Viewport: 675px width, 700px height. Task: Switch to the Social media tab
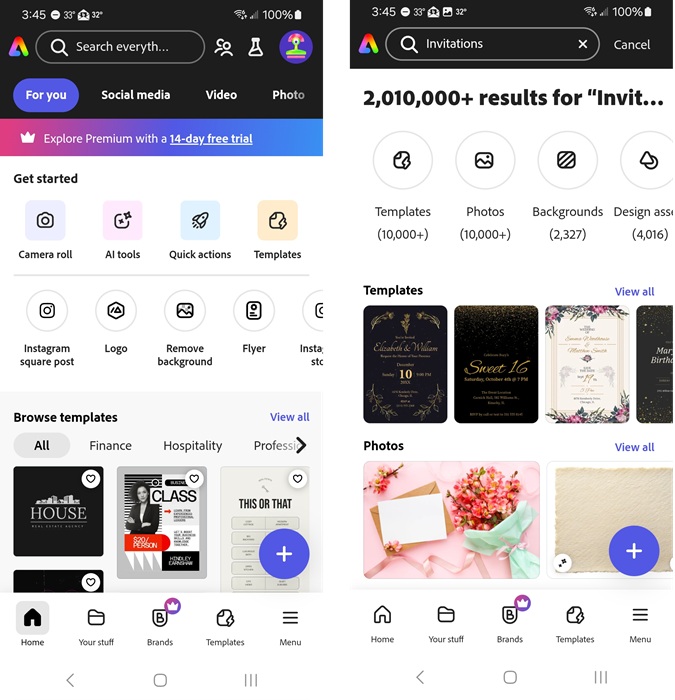(136, 95)
